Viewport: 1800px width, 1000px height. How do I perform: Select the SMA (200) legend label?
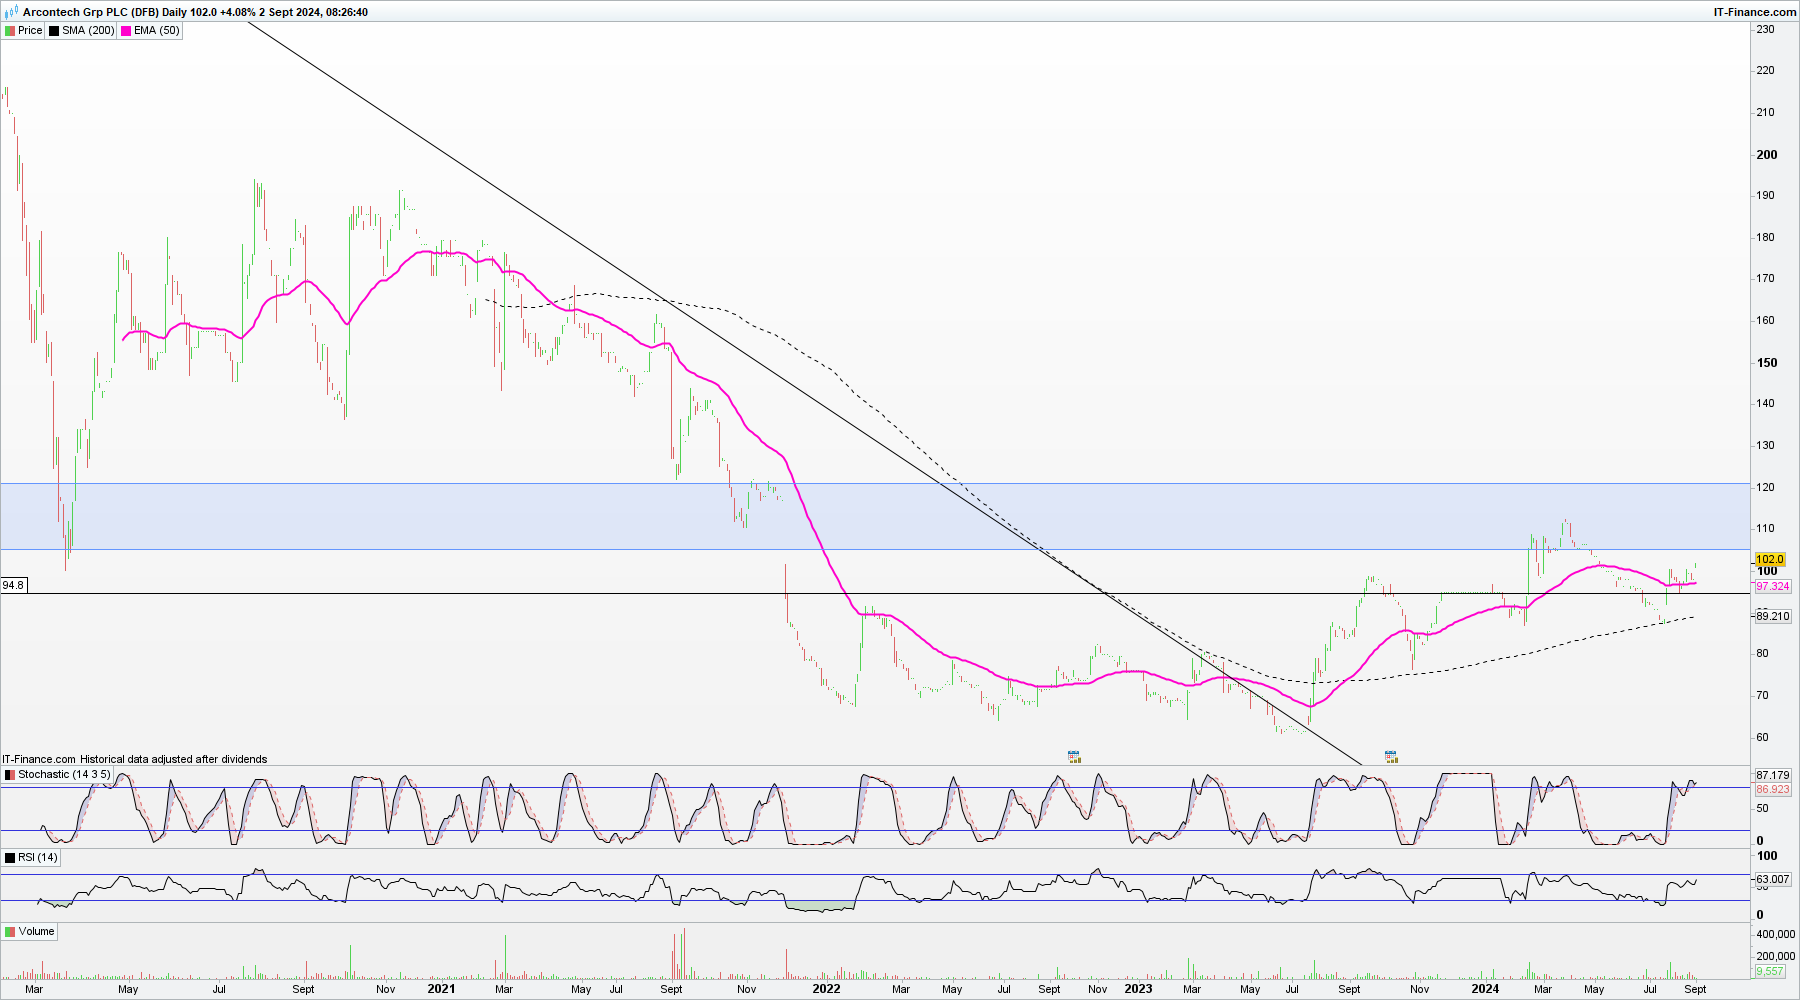88,31
